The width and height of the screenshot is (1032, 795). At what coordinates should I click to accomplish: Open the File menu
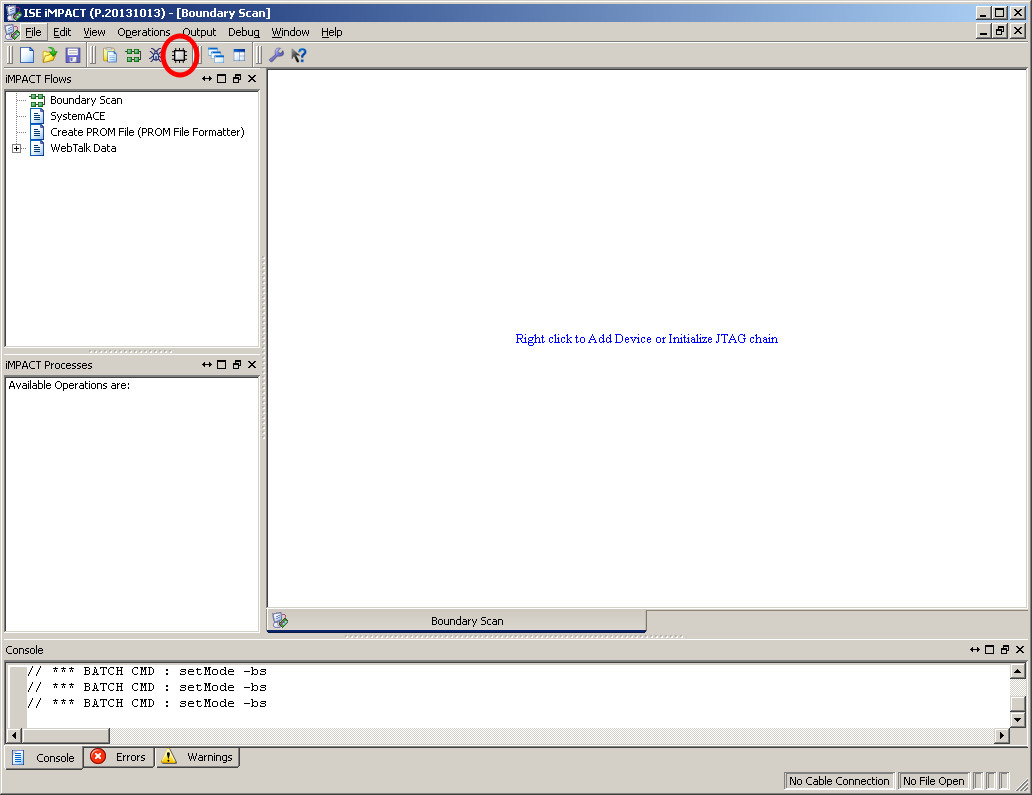[33, 32]
